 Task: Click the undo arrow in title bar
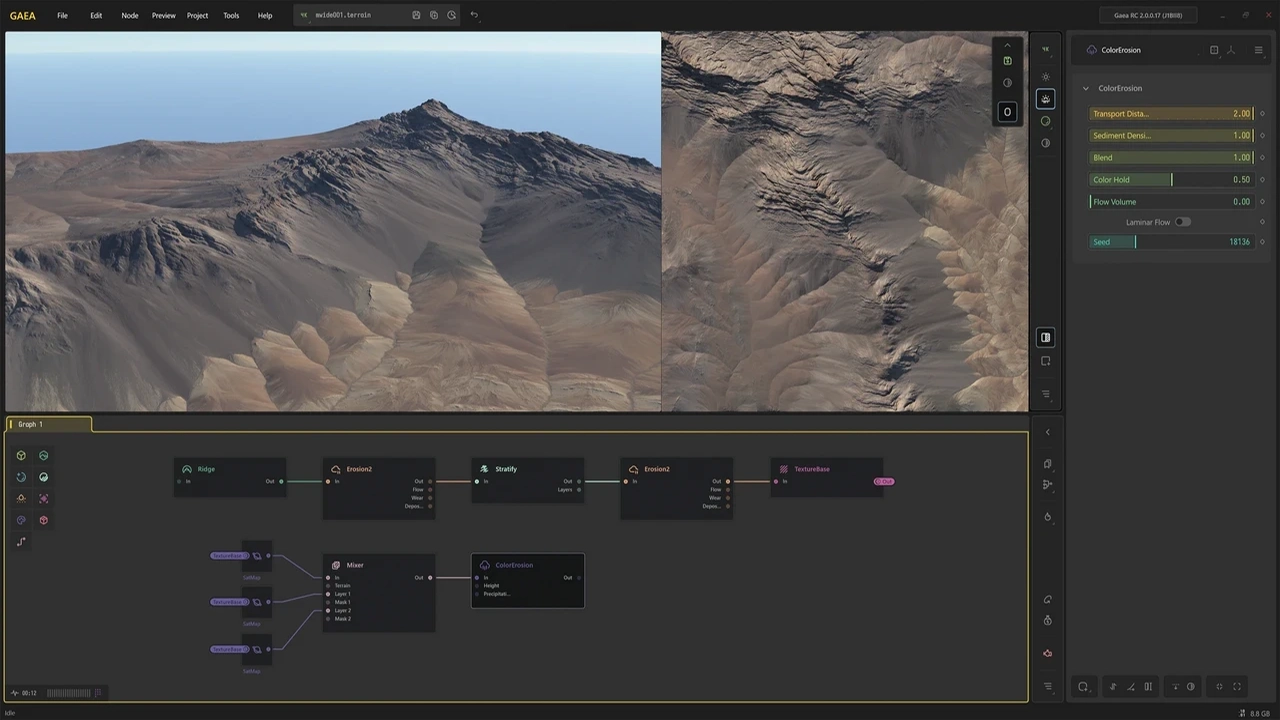(x=474, y=15)
